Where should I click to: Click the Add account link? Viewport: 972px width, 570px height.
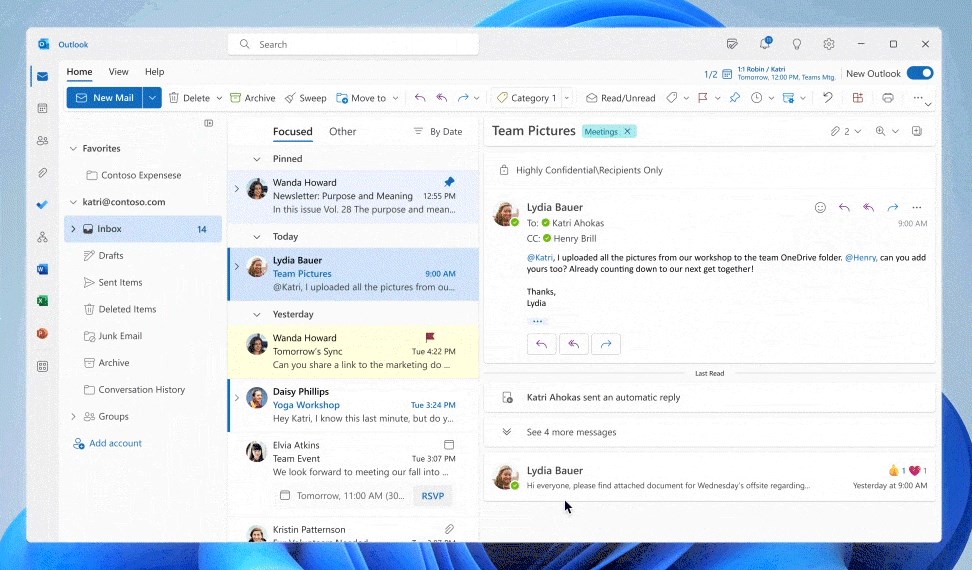pyautogui.click(x=115, y=443)
